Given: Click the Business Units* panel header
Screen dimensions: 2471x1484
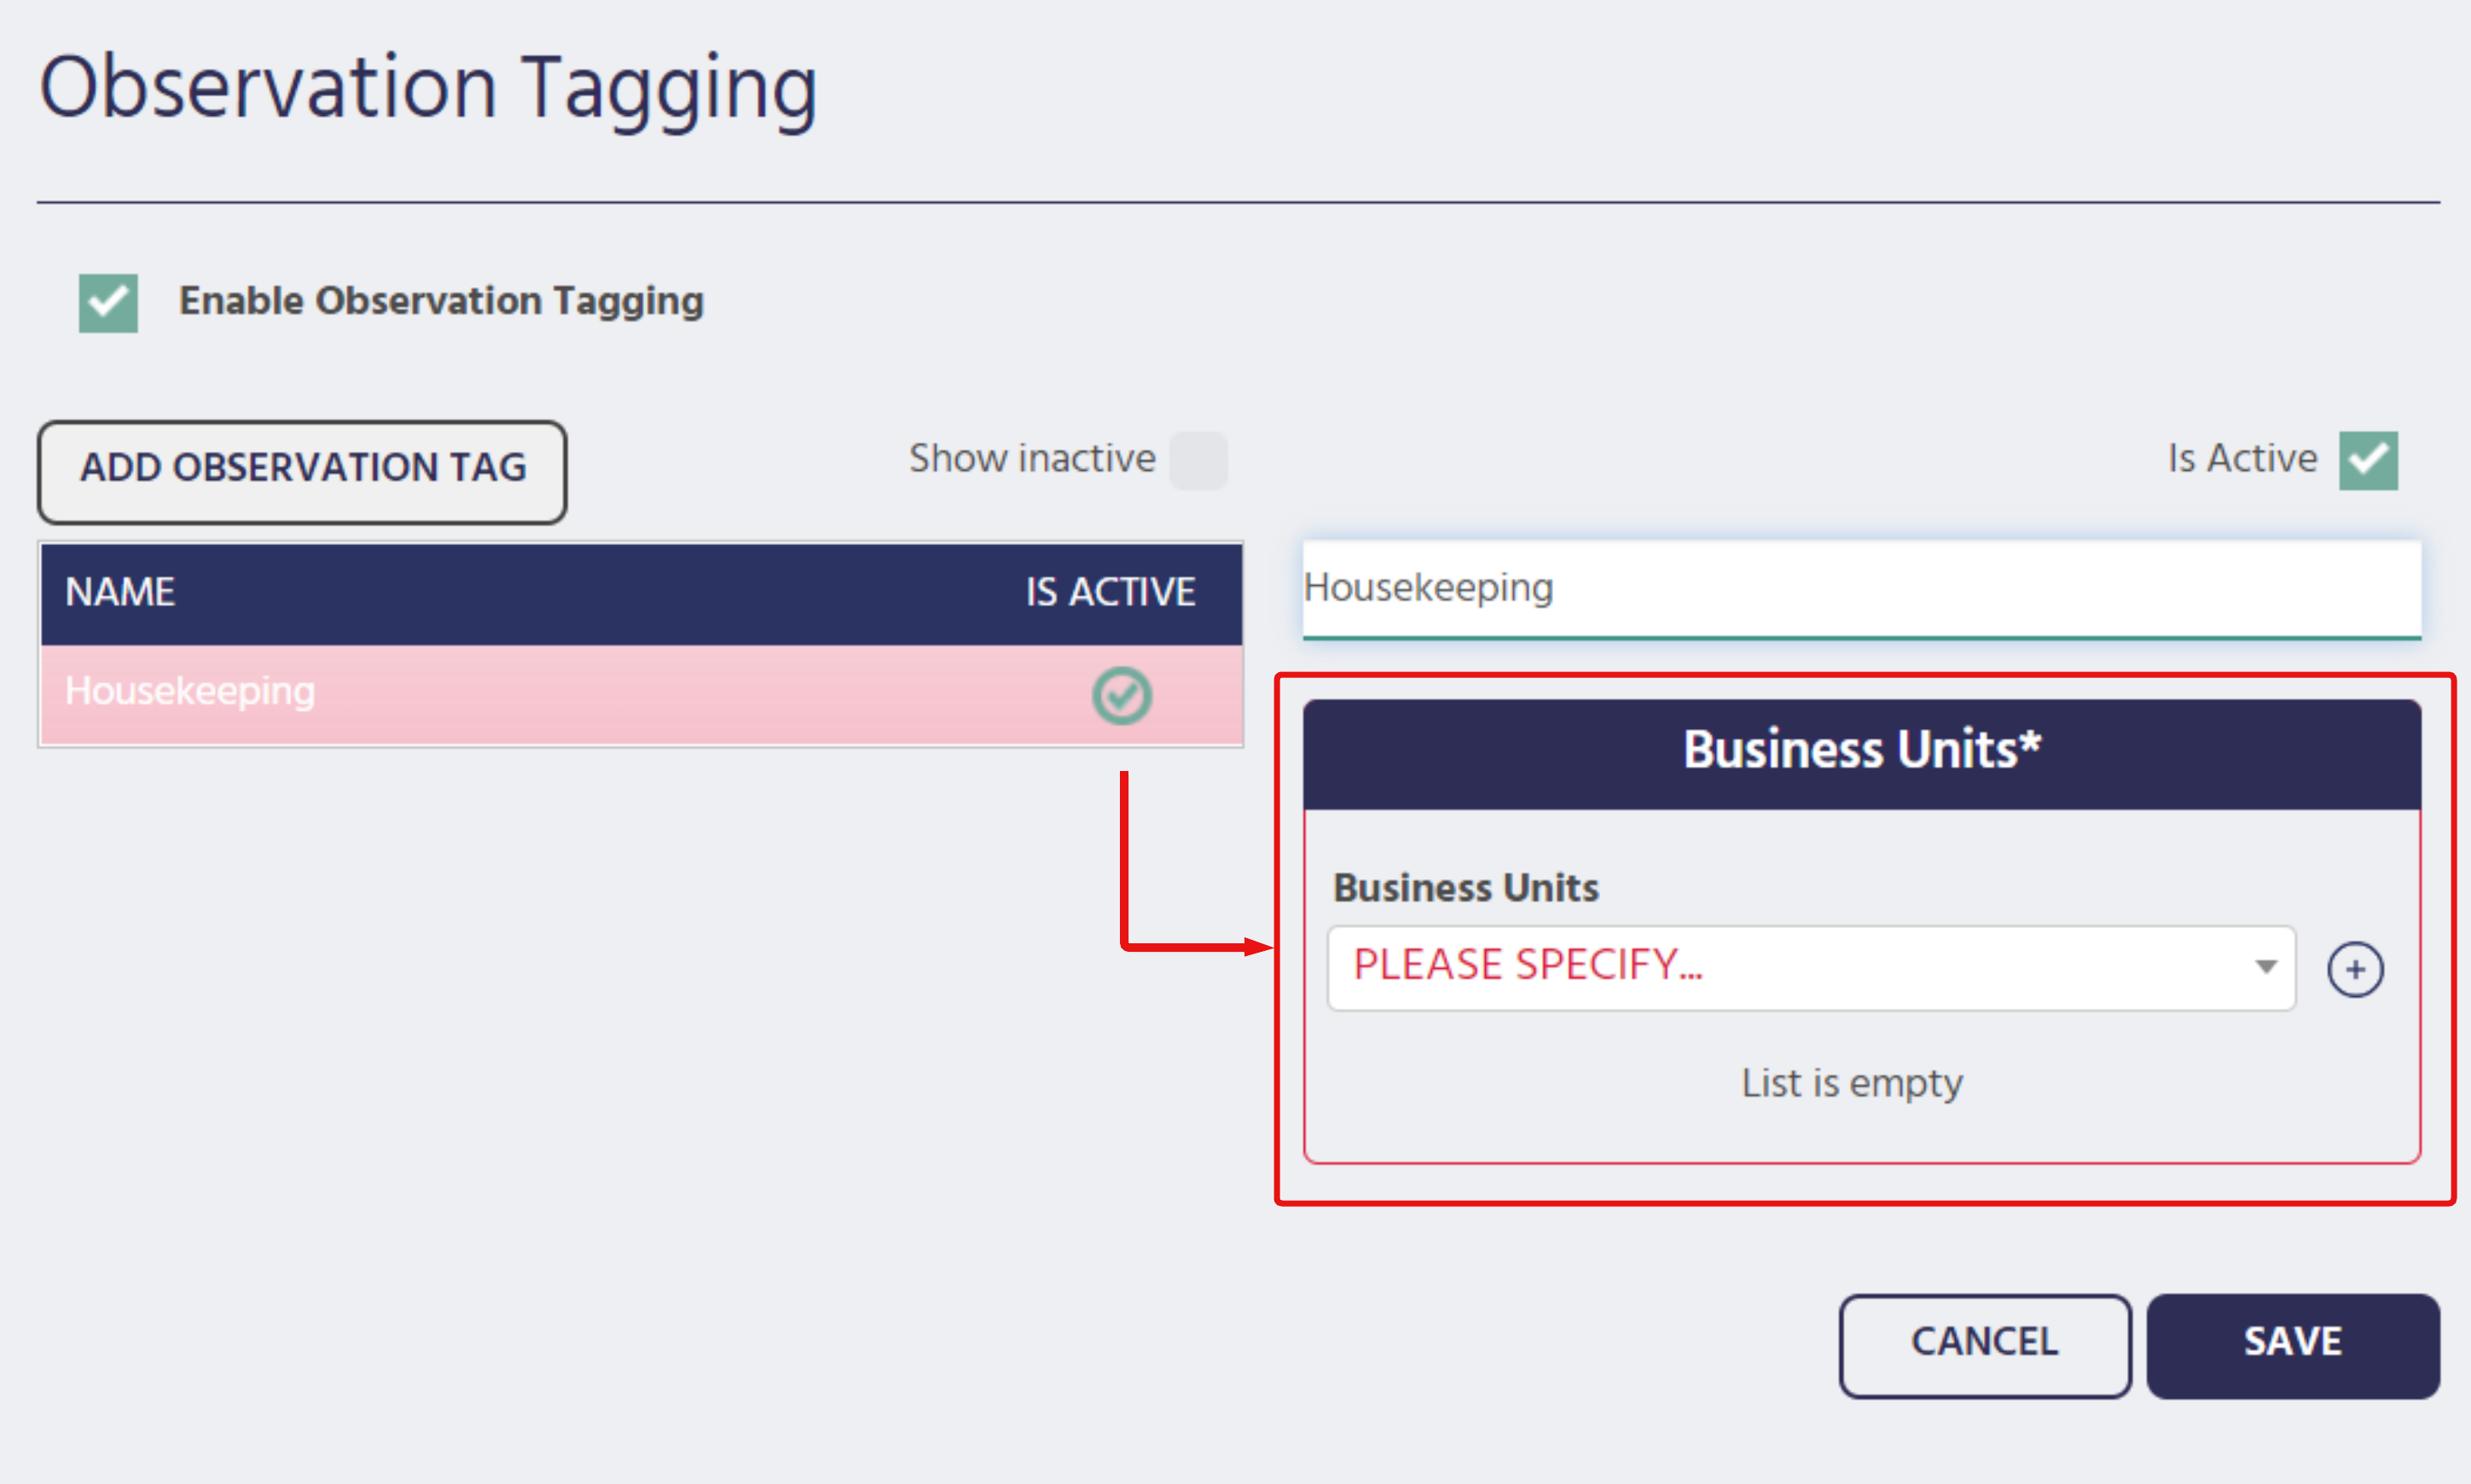Looking at the screenshot, I should point(1861,752).
